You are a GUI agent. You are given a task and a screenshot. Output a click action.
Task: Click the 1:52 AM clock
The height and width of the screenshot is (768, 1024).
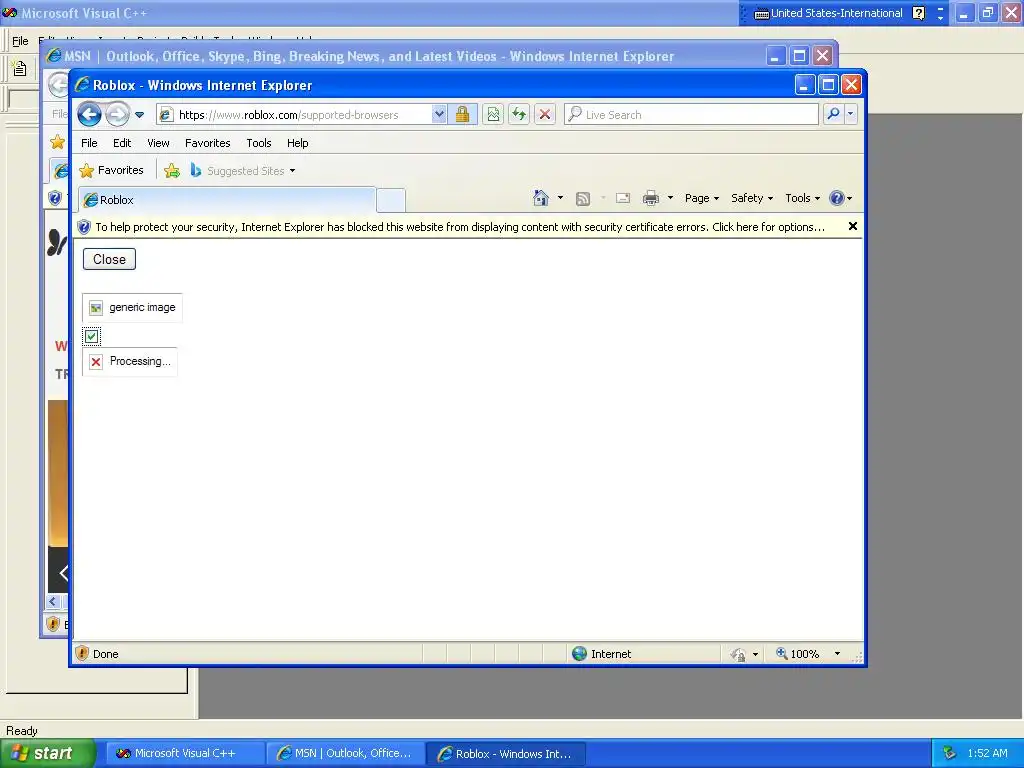tap(987, 753)
